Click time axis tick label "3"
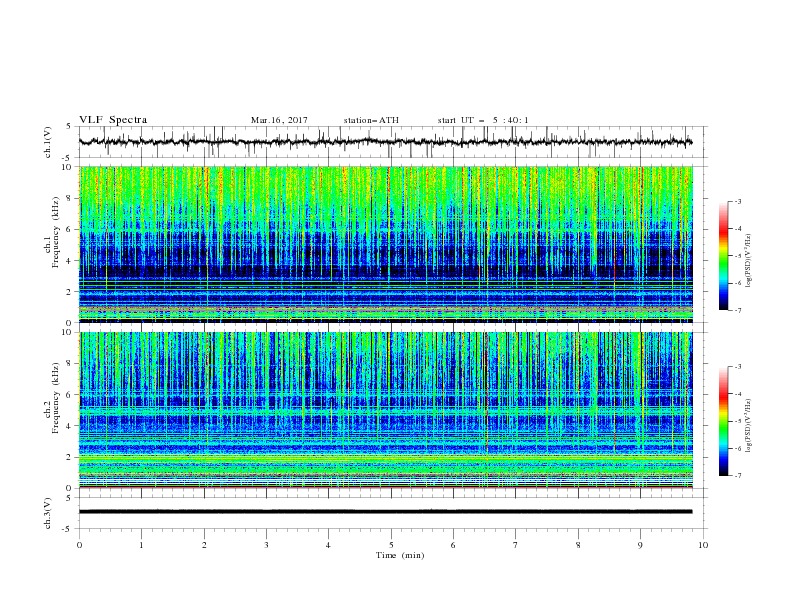Viewport: 792px width, 612px height. click(x=266, y=545)
